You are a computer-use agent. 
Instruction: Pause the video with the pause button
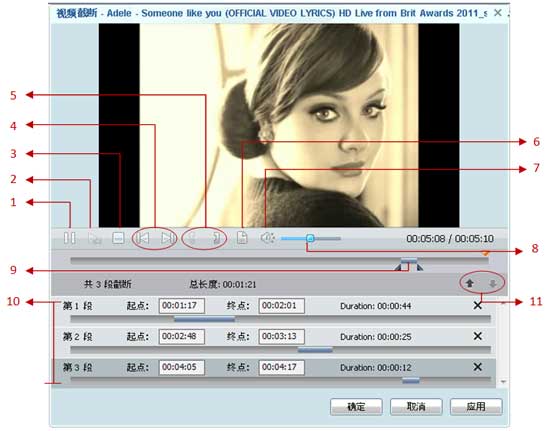[69, 238]
